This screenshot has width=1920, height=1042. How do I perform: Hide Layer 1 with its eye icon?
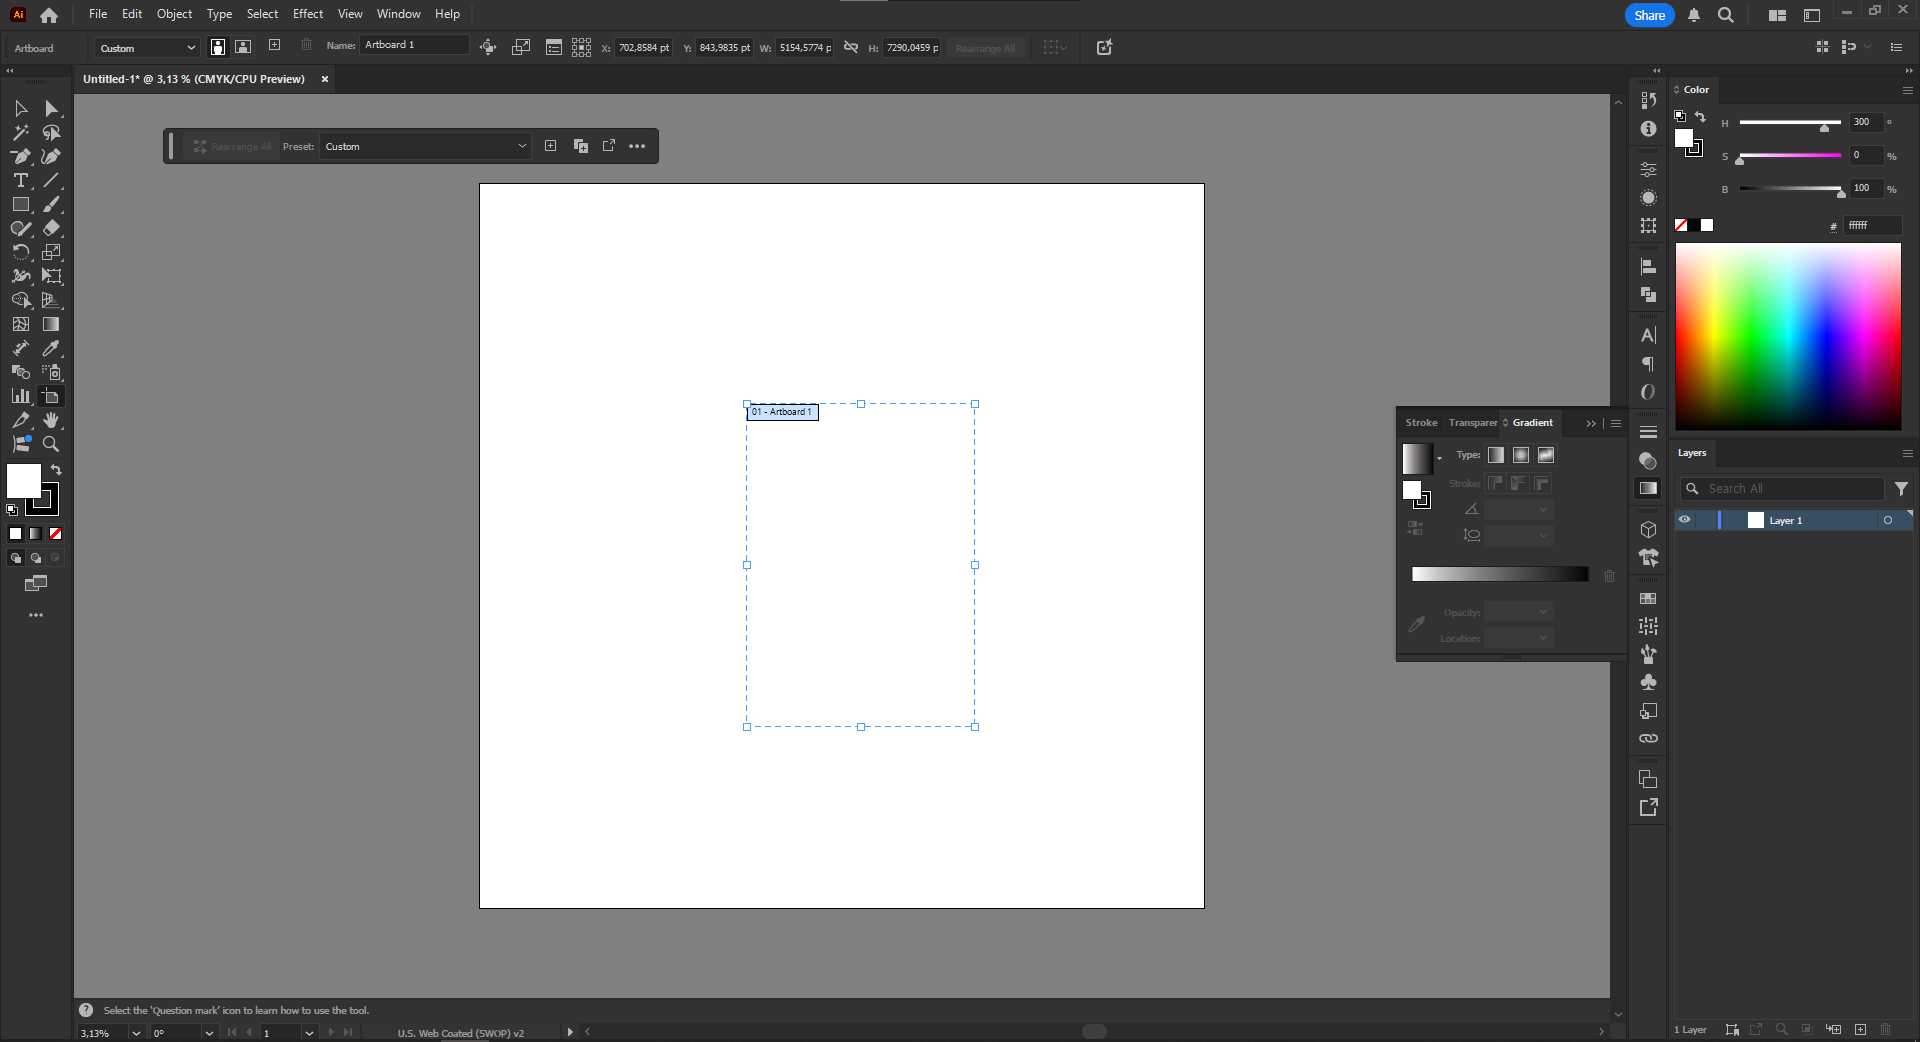pos(1685,520)
